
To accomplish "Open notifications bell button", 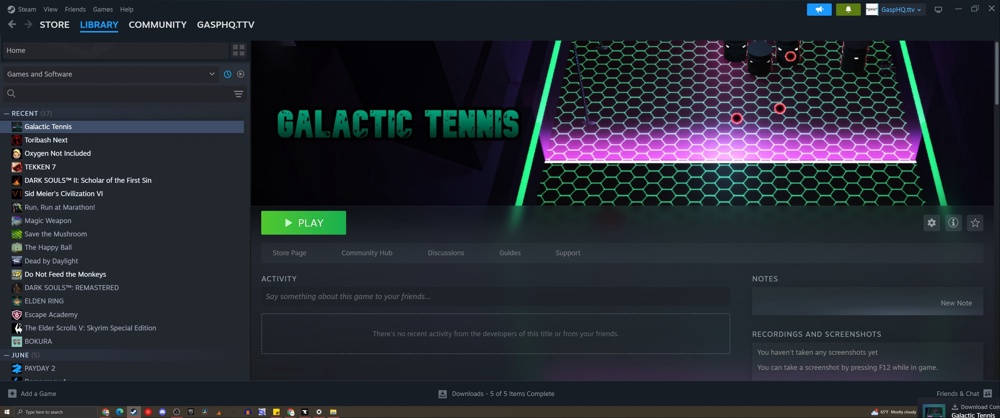I will tap(848, 10).
